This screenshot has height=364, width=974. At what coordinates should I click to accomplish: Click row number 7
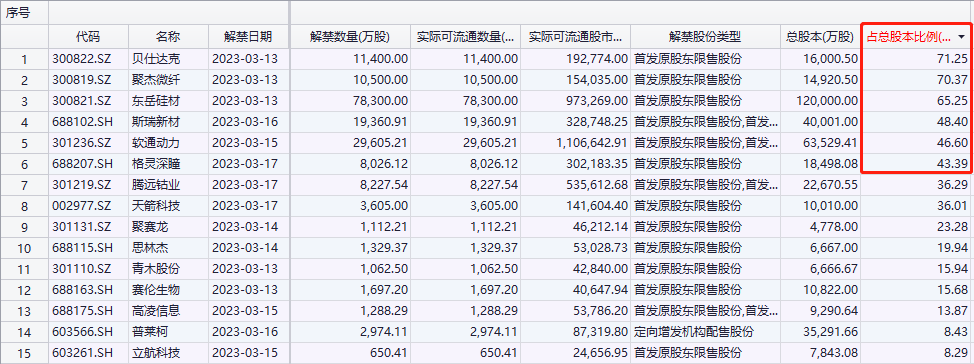24,186
